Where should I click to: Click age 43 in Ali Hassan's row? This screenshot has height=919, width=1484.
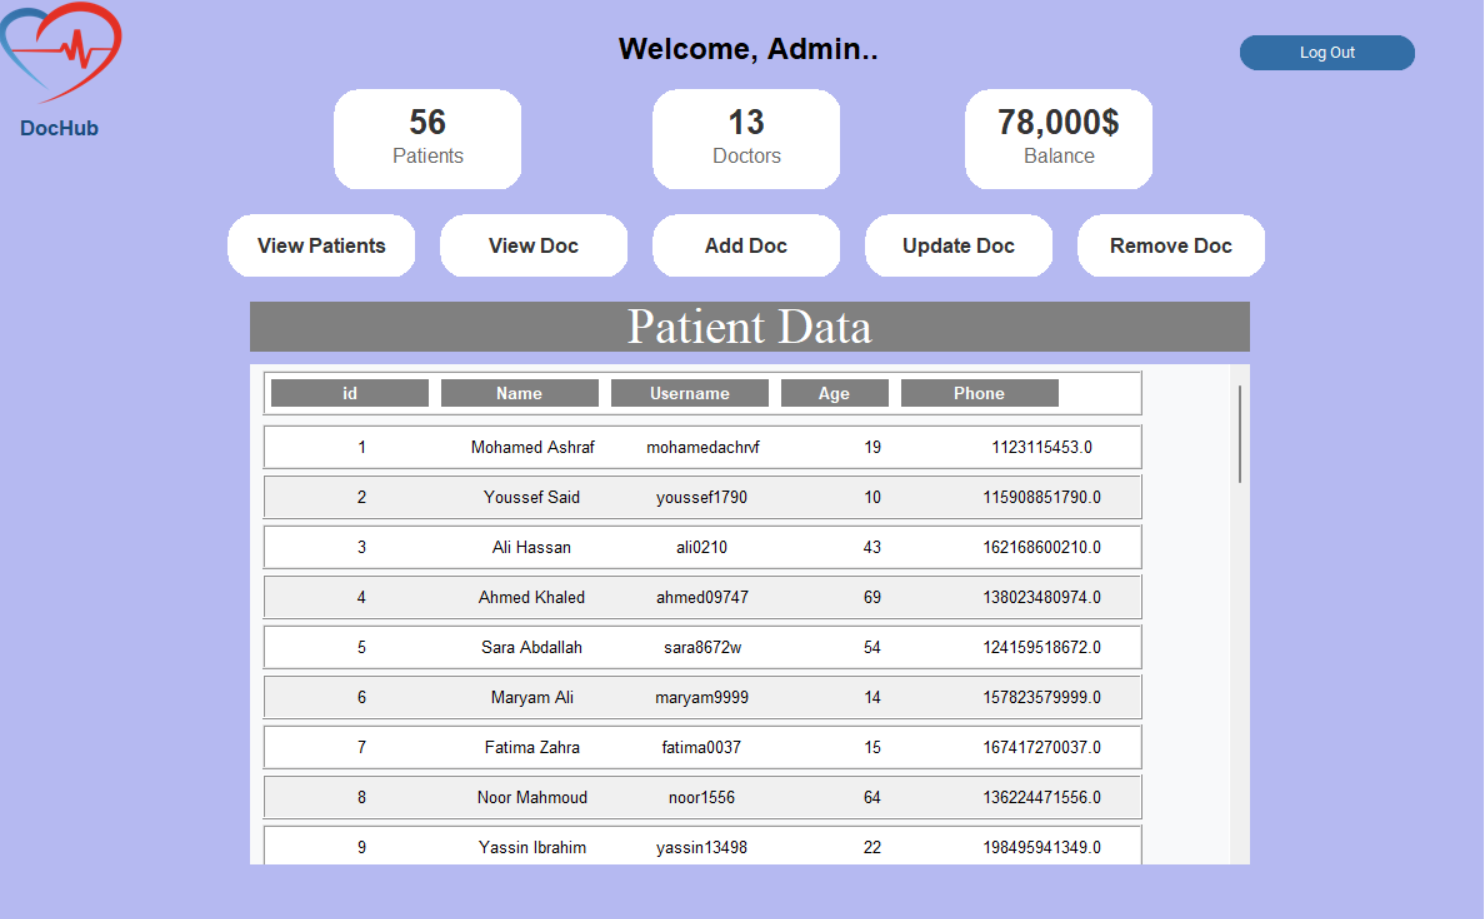click(x=873, y=547)
